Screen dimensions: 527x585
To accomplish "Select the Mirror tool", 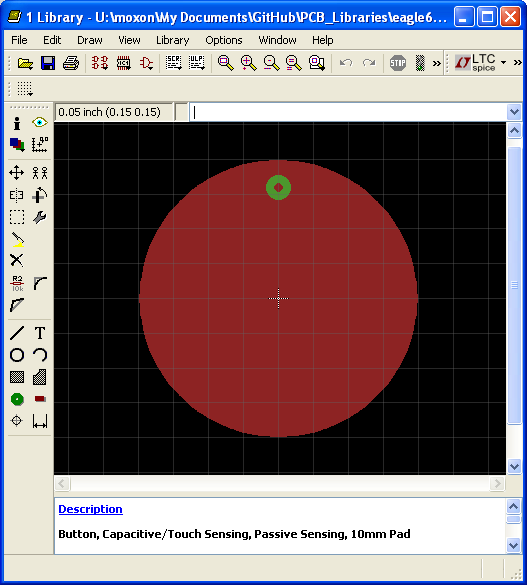I will 16,195.
